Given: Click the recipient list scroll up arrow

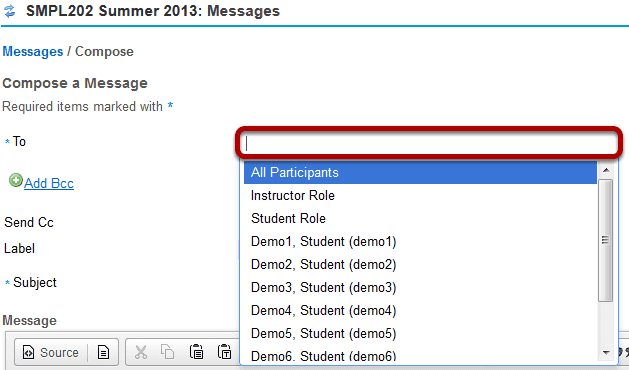Looking at the screenshot, I should (606, 170).
